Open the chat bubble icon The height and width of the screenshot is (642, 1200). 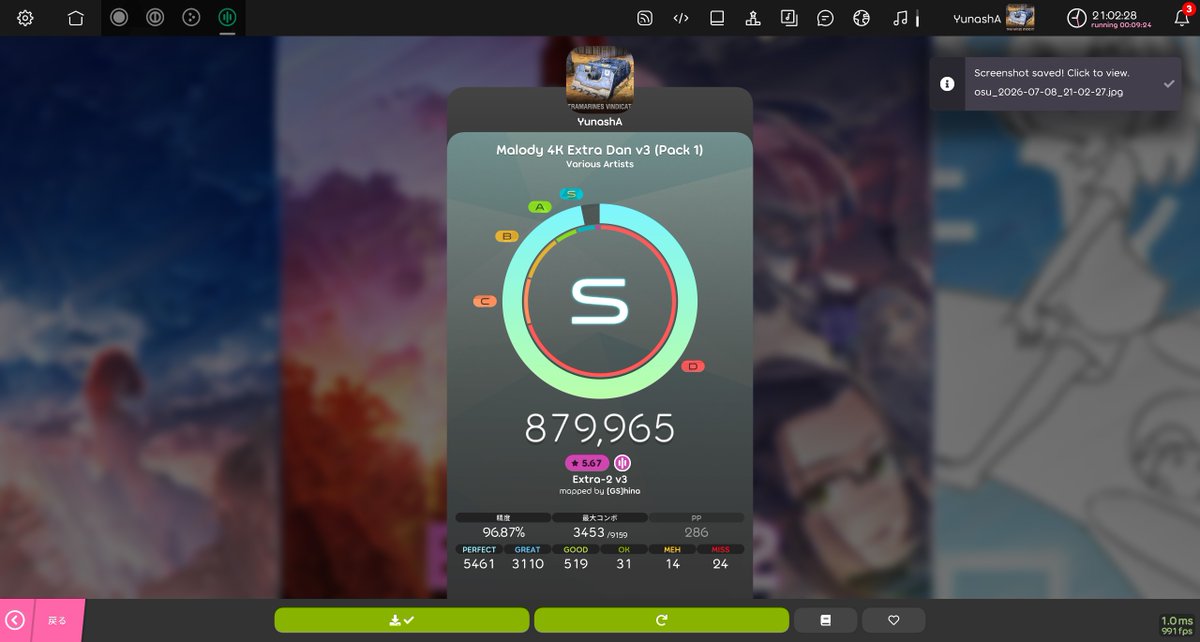coord(825,18)
